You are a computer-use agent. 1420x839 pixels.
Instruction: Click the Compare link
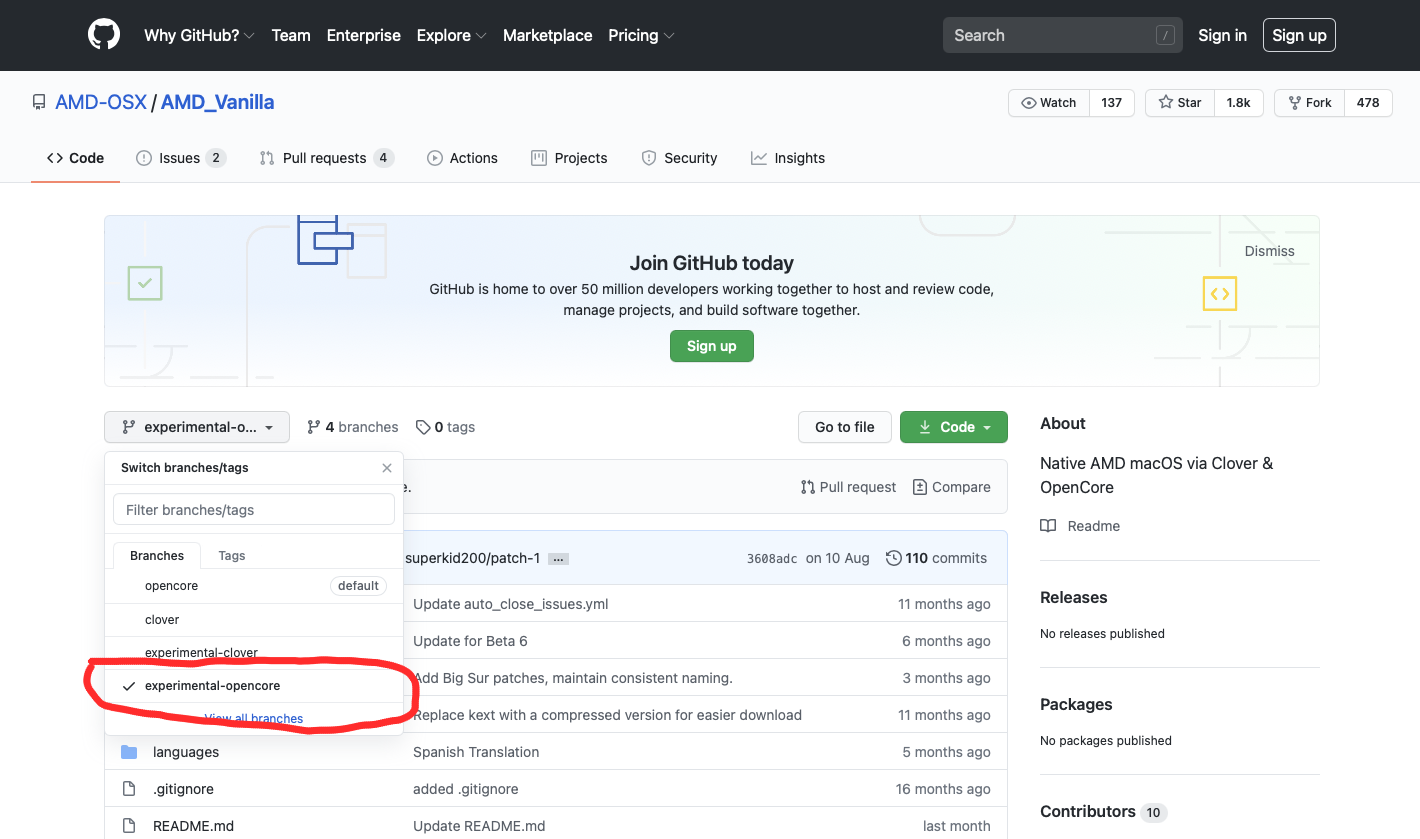pos(952,487)
